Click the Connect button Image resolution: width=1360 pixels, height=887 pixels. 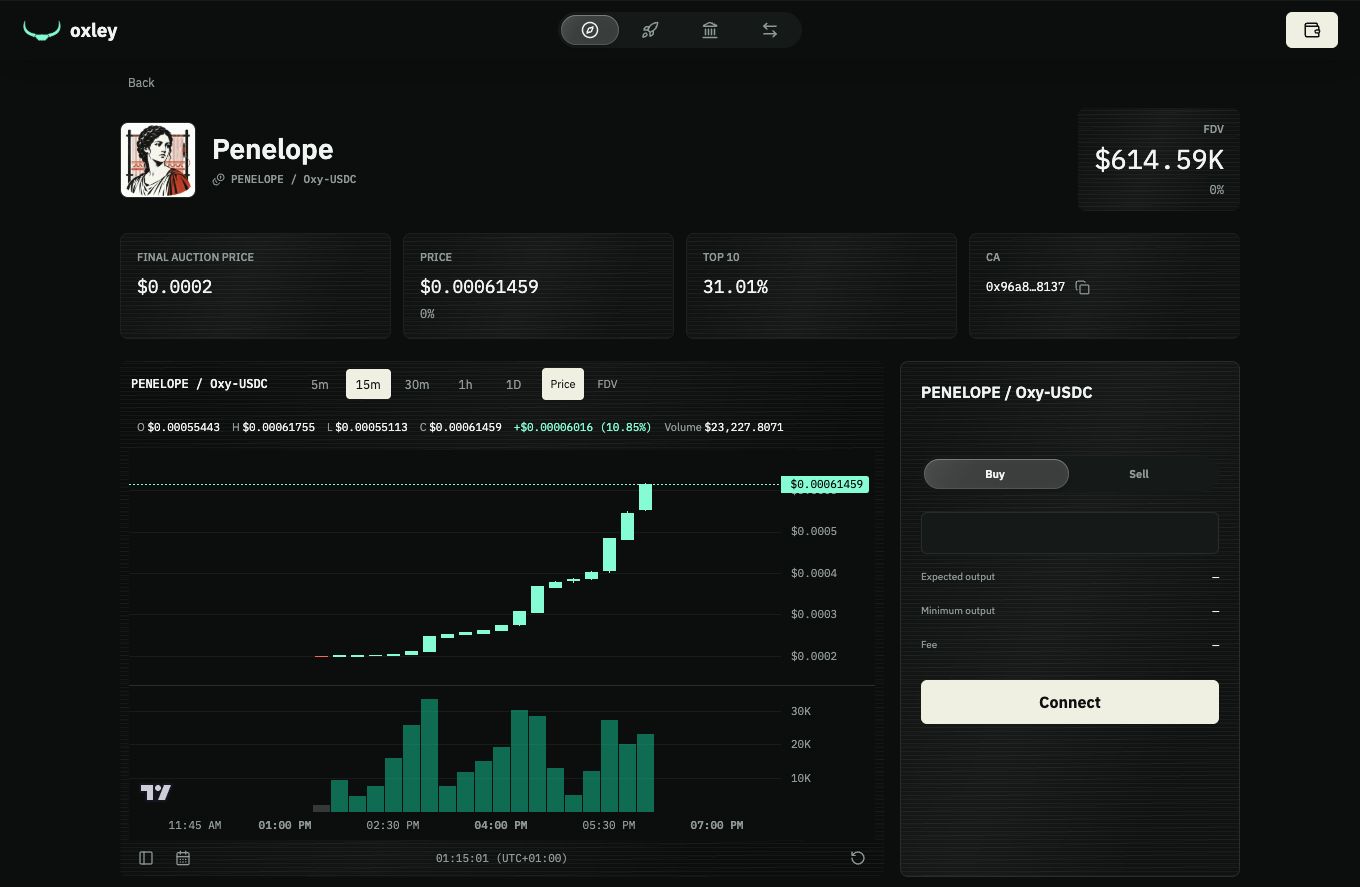[x=1070, y=702]
